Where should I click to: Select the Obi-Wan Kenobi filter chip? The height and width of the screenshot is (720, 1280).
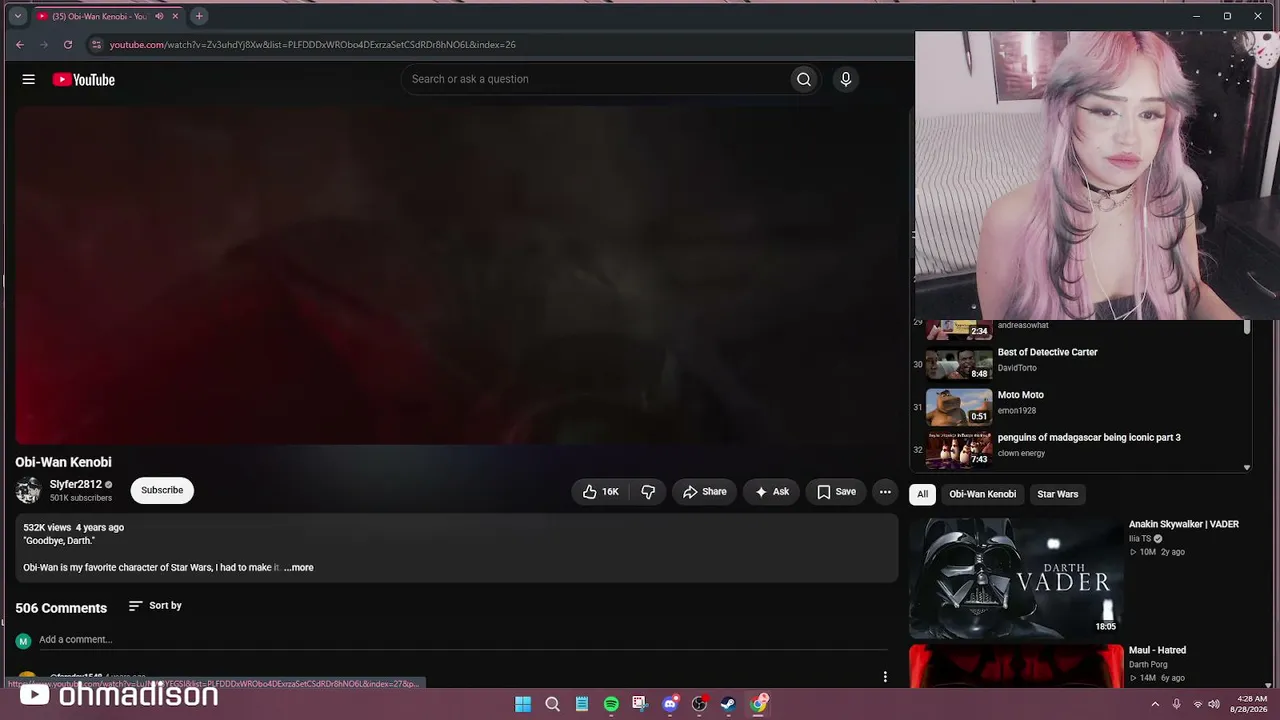point(982,494)
